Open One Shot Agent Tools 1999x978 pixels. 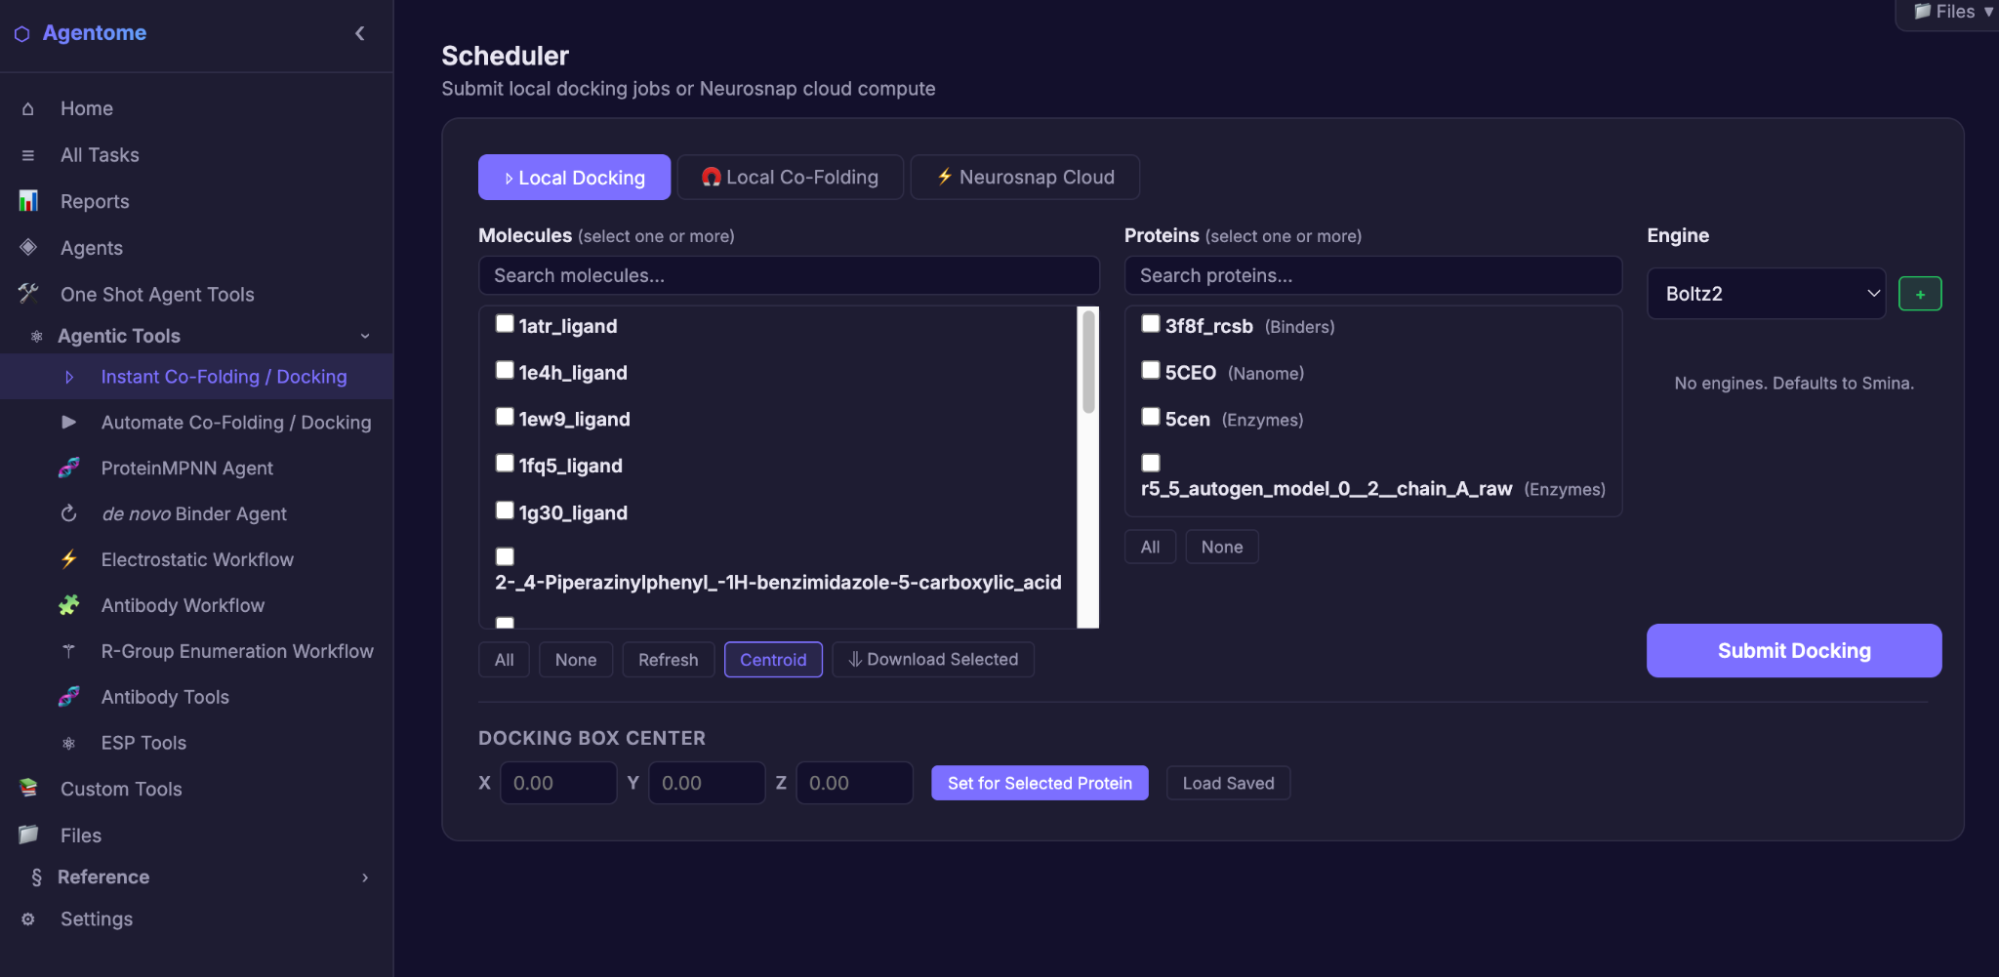tap(157, 294)
